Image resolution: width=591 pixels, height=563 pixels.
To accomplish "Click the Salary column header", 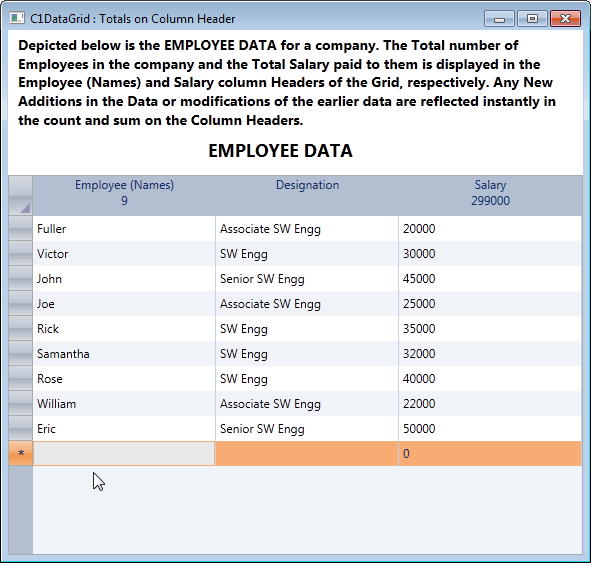I will (490, 195).
